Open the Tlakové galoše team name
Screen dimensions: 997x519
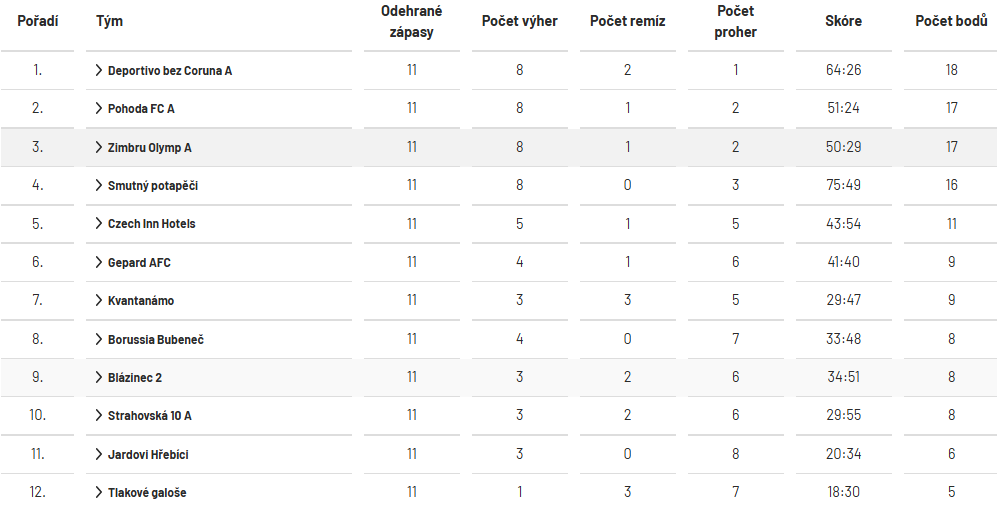pos(147,493)
